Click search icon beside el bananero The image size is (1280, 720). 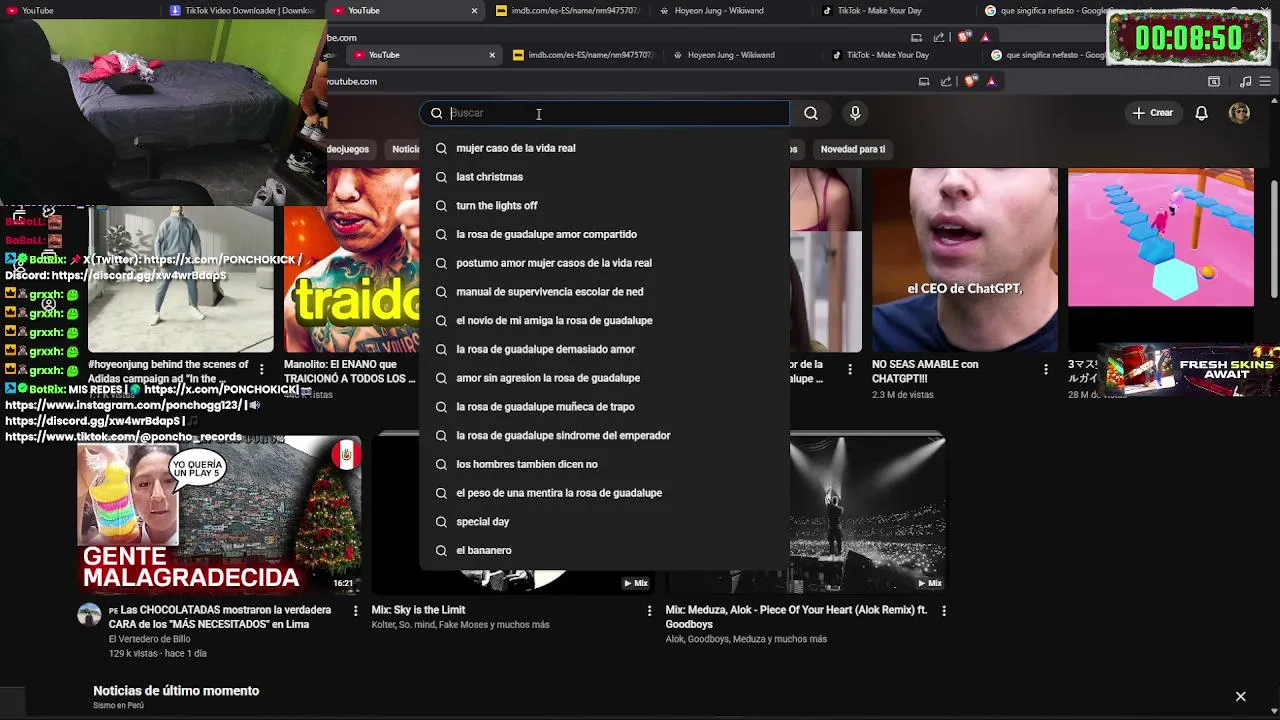pos(441,551)
